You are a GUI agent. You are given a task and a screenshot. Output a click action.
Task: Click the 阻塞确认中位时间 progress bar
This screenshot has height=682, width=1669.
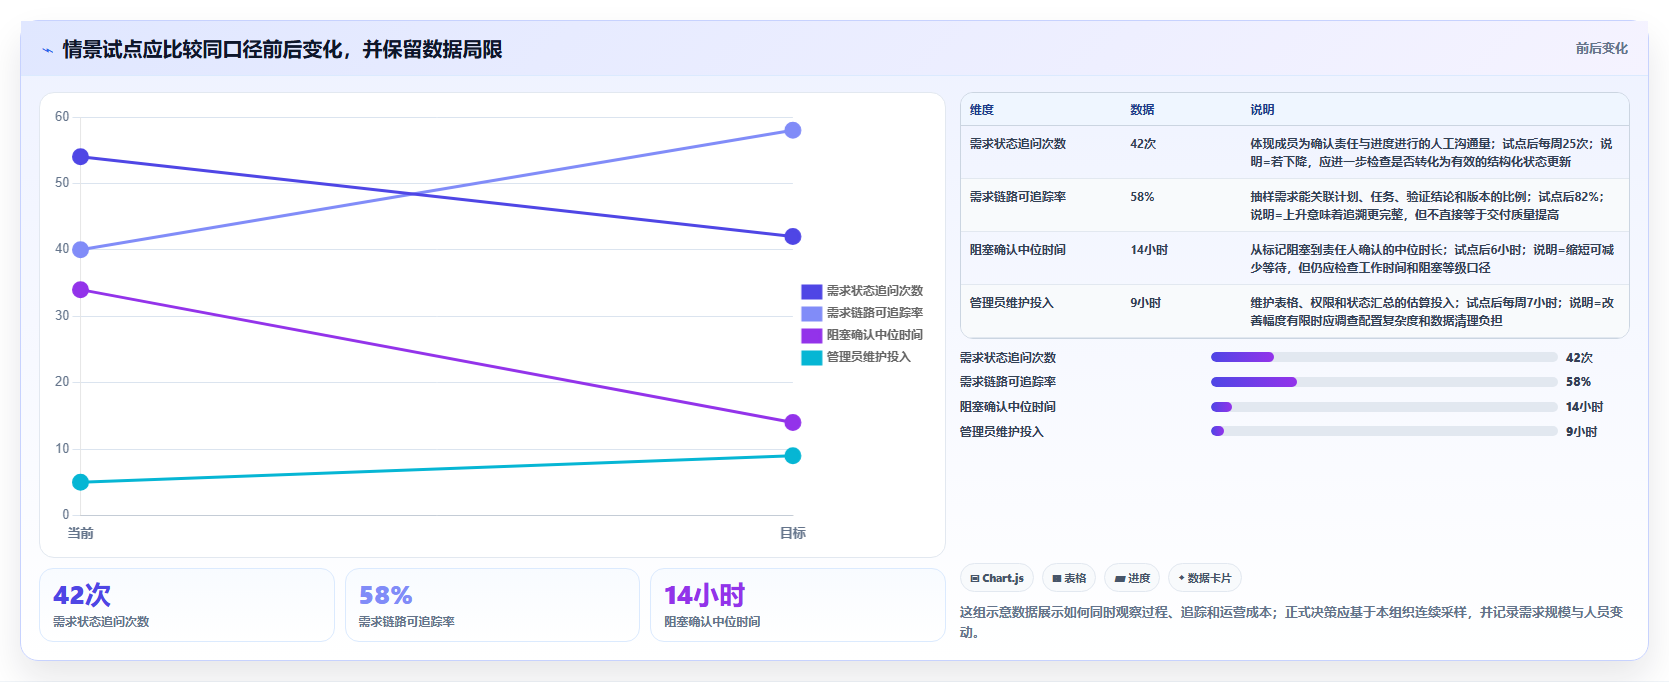[1384, 407]
